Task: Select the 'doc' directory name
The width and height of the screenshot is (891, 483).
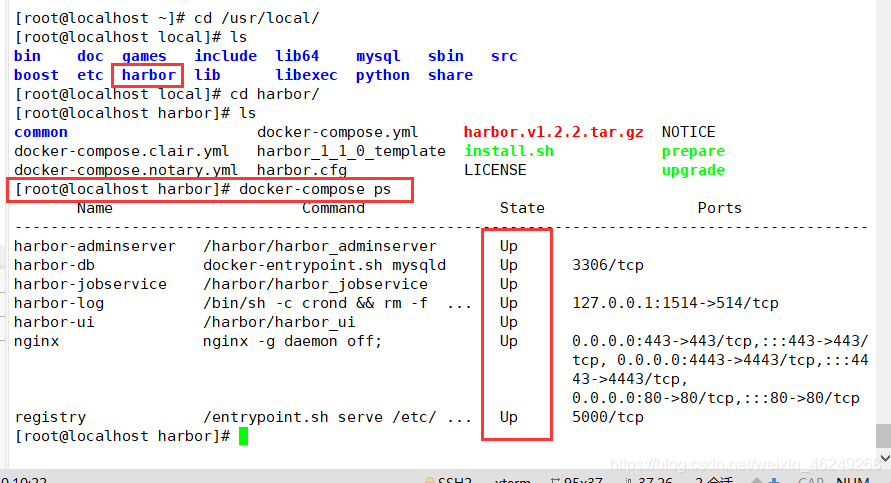Action: point(90,56)
